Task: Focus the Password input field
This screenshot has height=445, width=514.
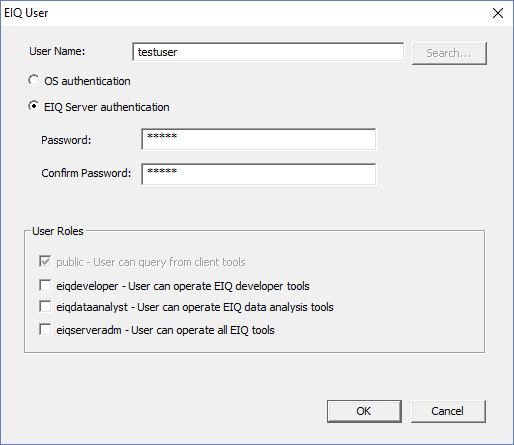Action: (259, 139)
